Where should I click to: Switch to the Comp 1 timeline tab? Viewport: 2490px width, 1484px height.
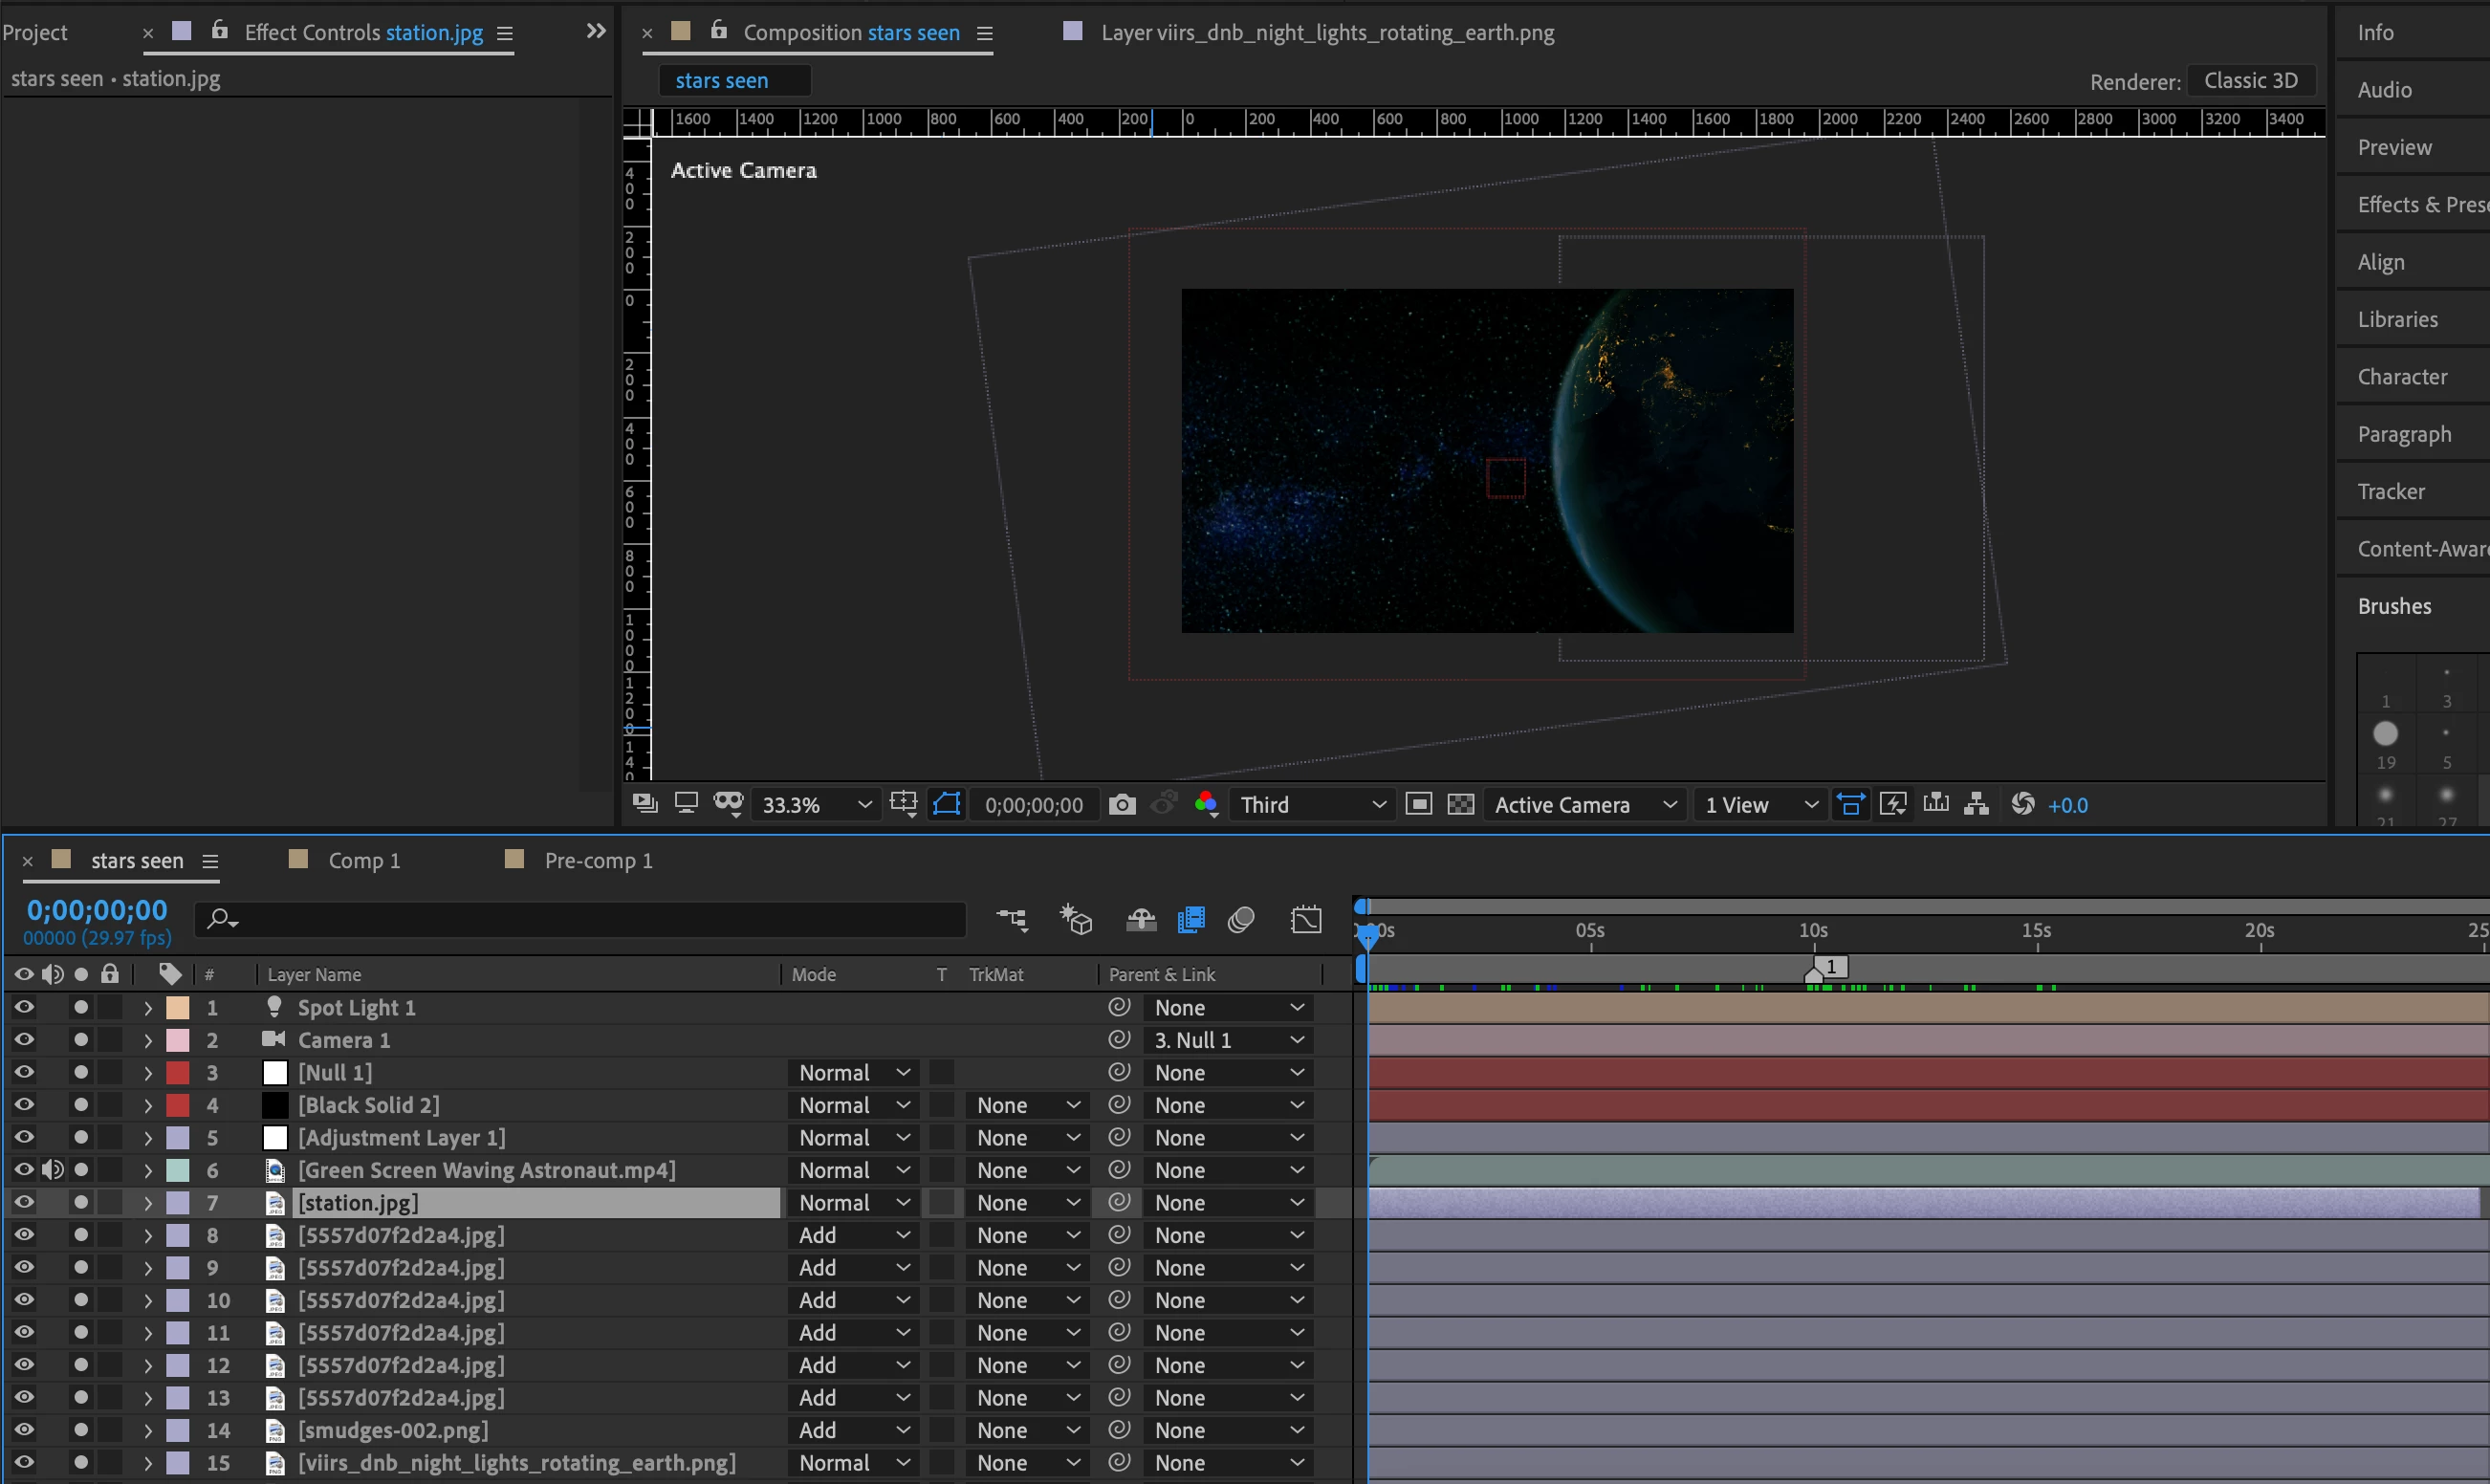tap(364, 861)
